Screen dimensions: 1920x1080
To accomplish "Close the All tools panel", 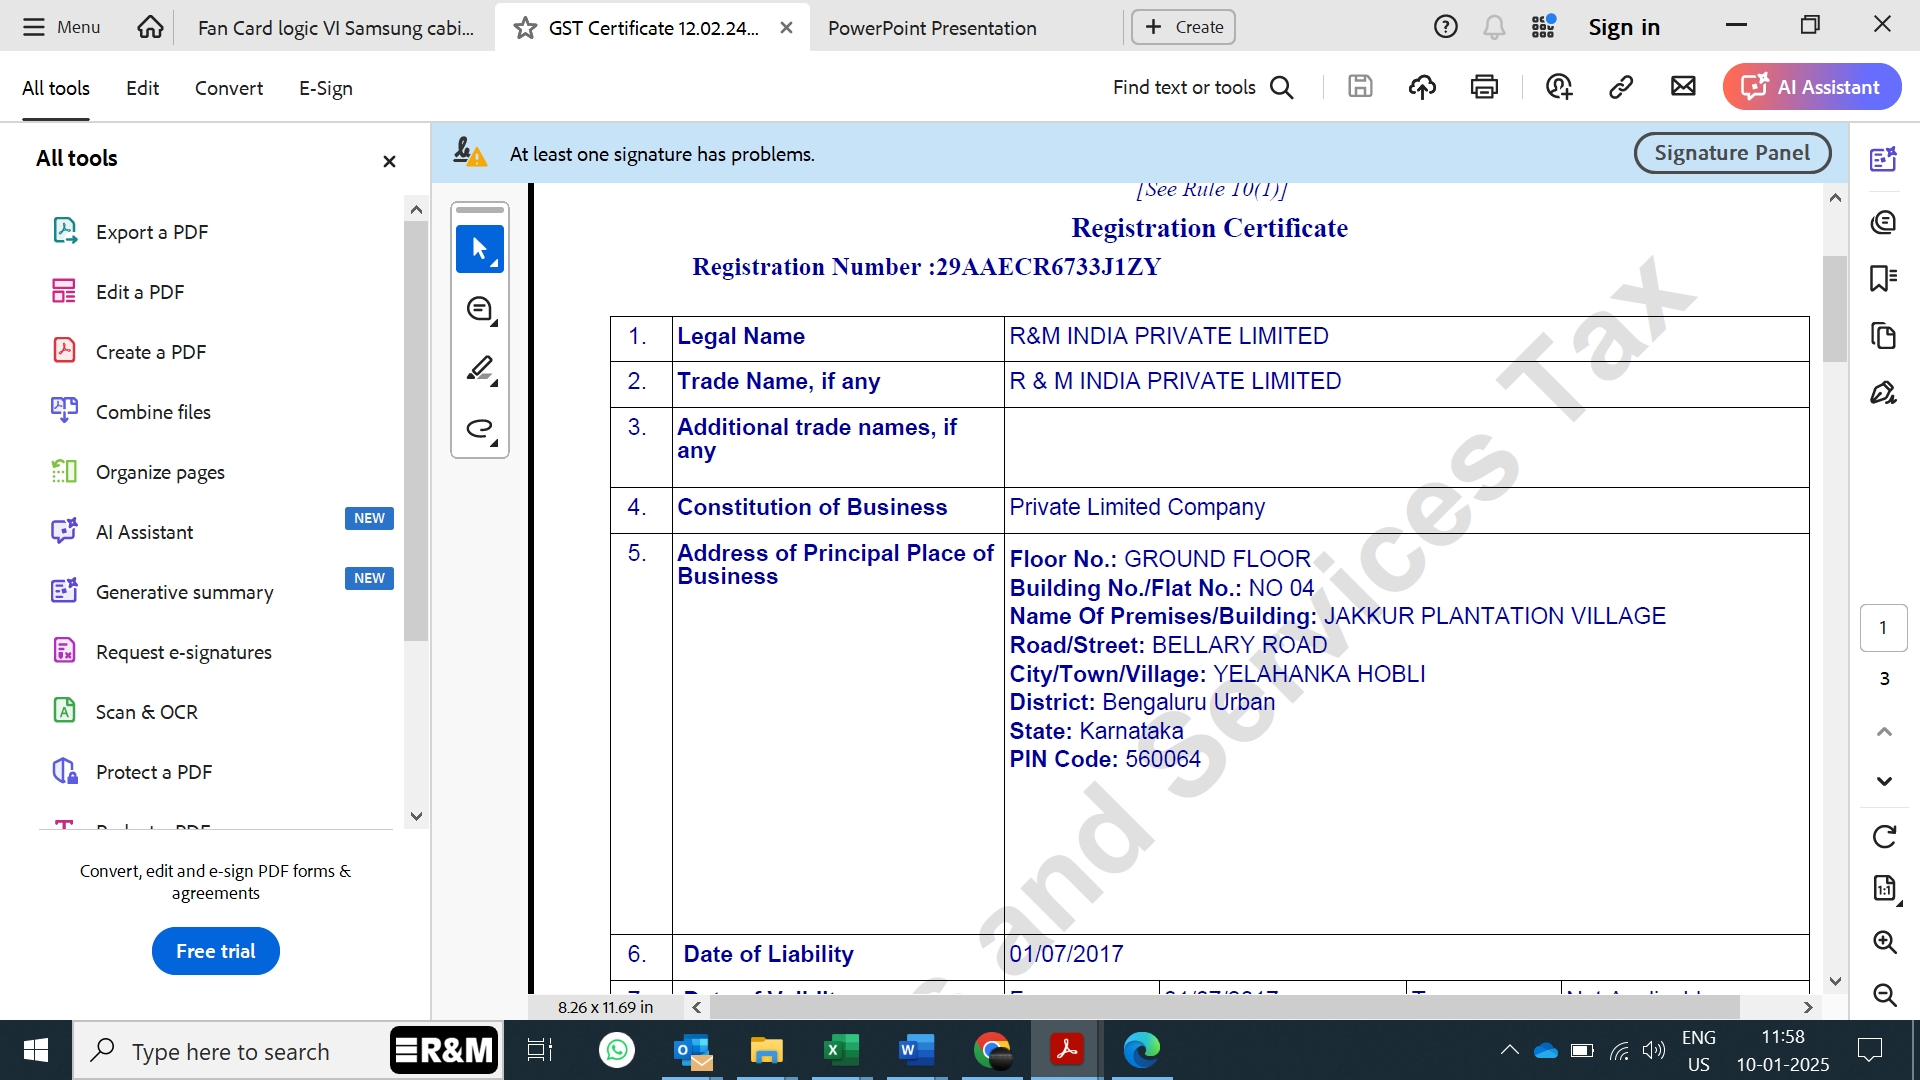I will [389, 161].
